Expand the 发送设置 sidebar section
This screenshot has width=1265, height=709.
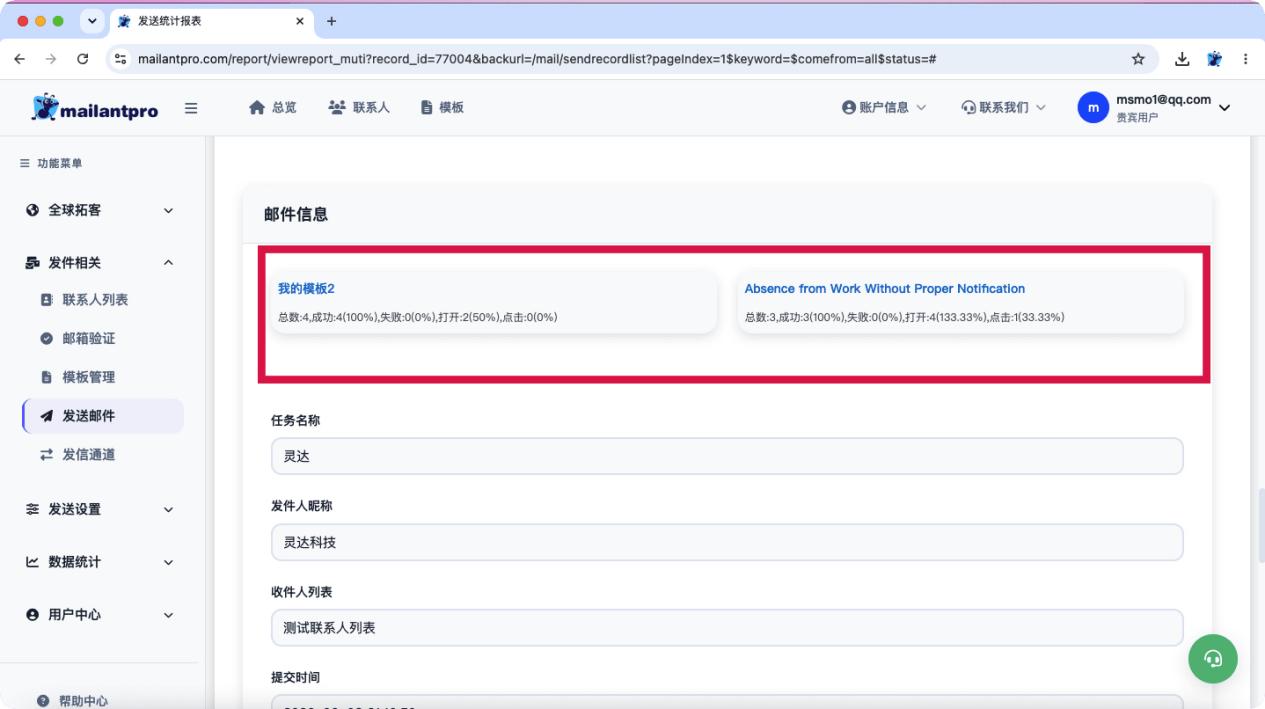click(x=100, y=509)
